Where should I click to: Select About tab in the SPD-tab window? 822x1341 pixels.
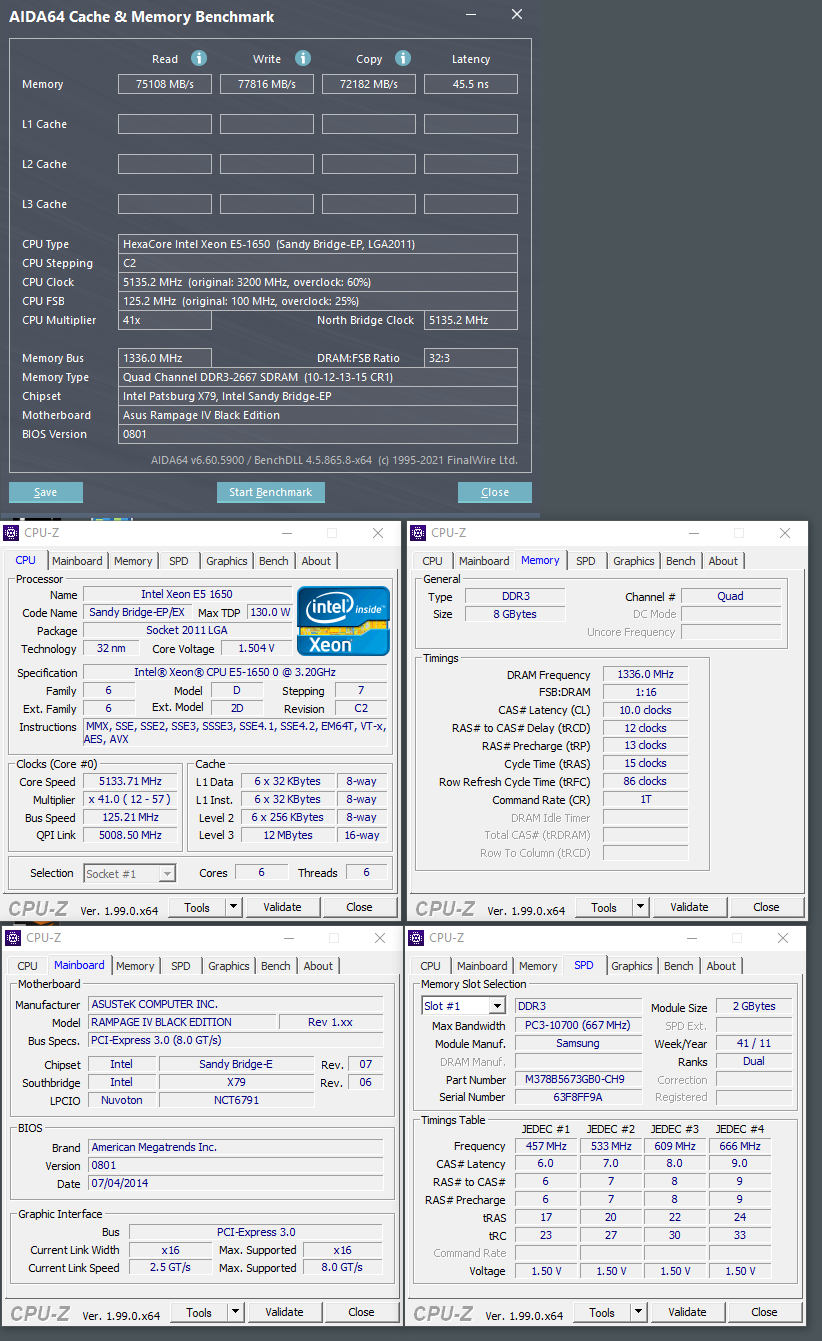[x=721, y=966]
